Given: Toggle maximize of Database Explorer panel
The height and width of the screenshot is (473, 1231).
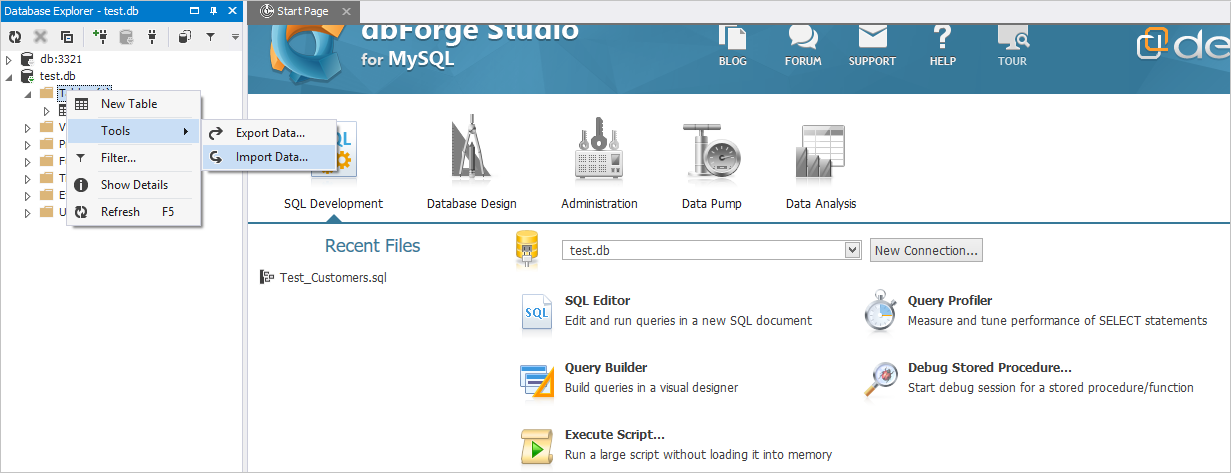Looking at the screenshot, I should tap(196, 11).
